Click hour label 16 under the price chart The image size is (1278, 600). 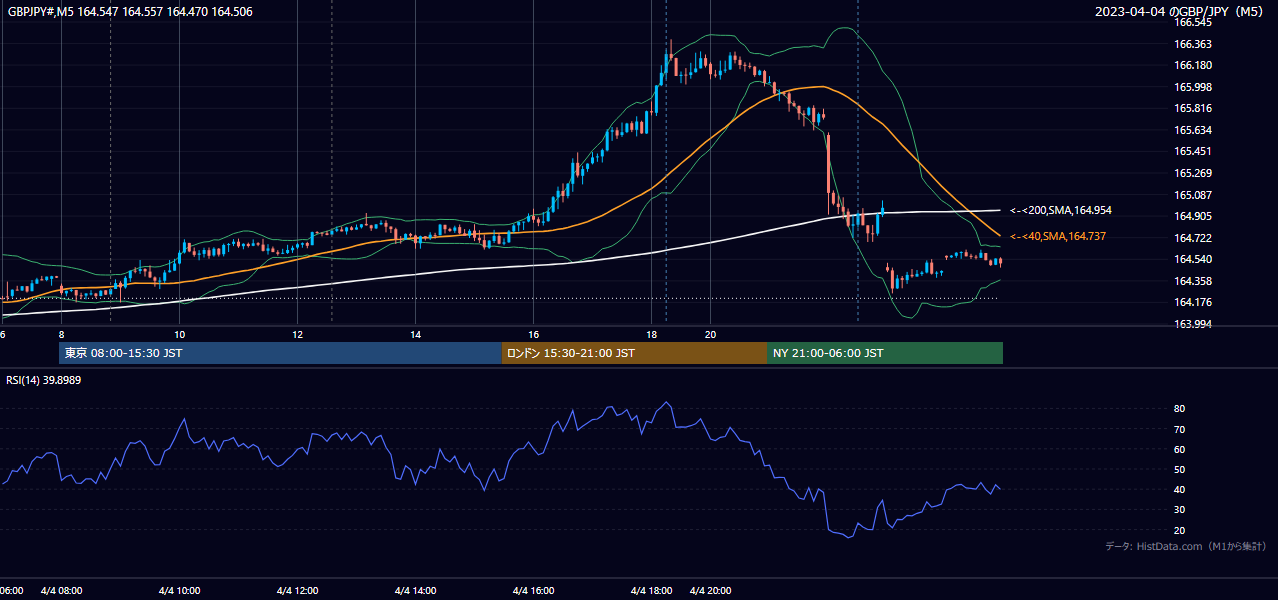[534, 334]
